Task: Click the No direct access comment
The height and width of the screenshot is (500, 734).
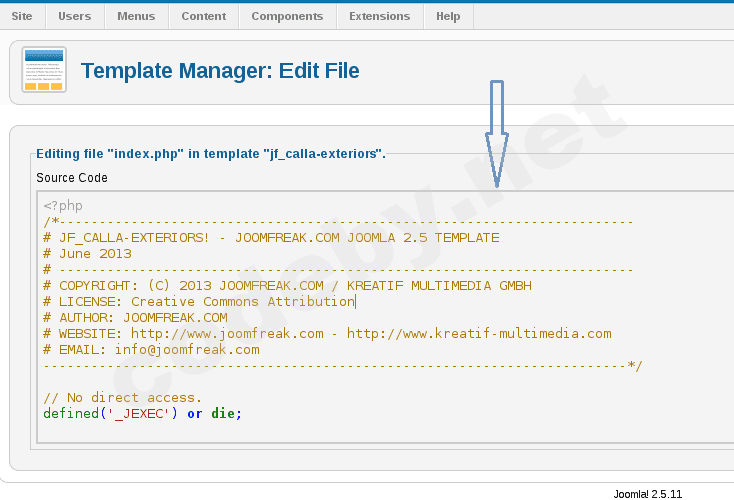Action: (123, 397)
